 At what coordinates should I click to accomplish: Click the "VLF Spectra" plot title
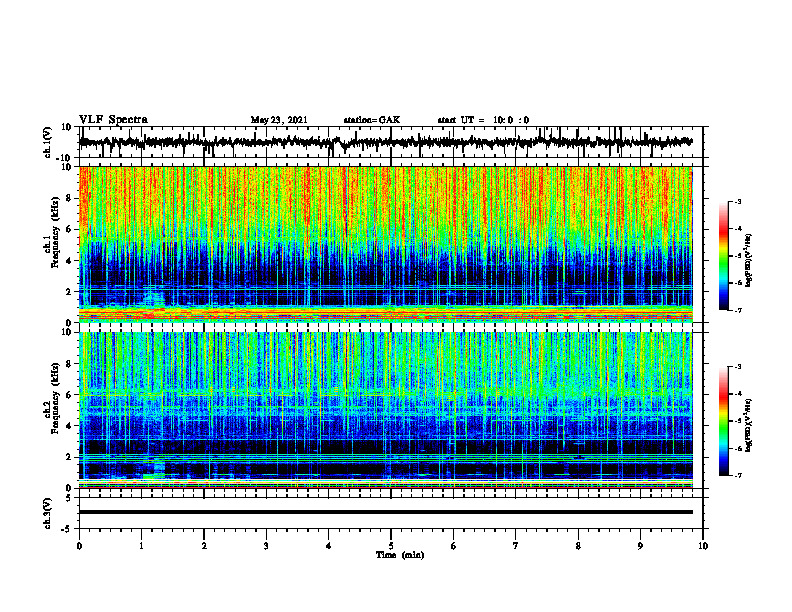point(113,120)
